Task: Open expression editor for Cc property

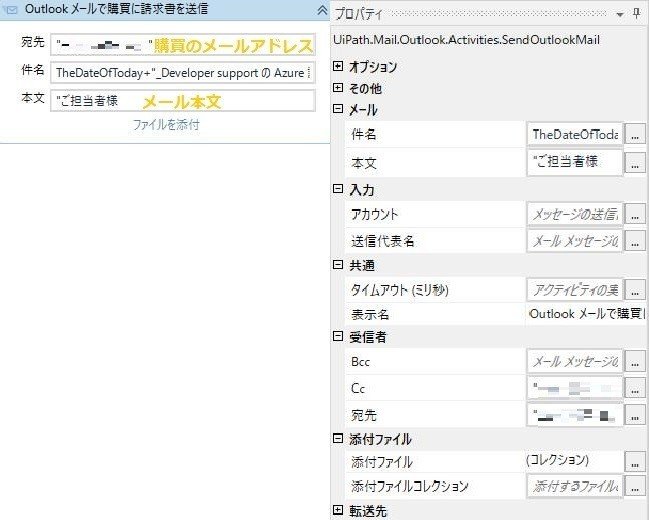Action: (635, 388)
